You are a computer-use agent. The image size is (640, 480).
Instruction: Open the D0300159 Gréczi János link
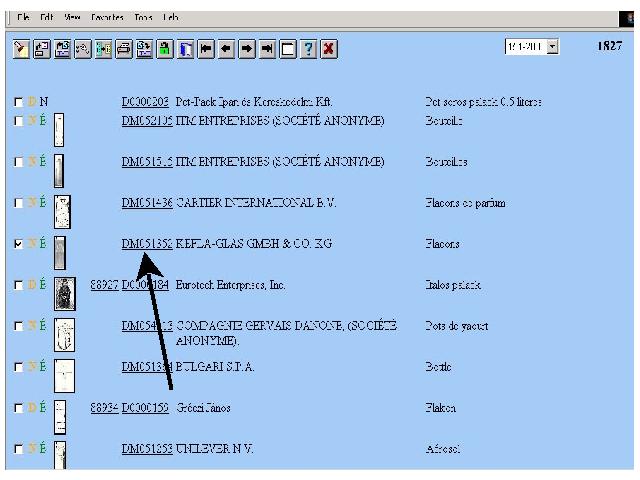coord(145,408)
